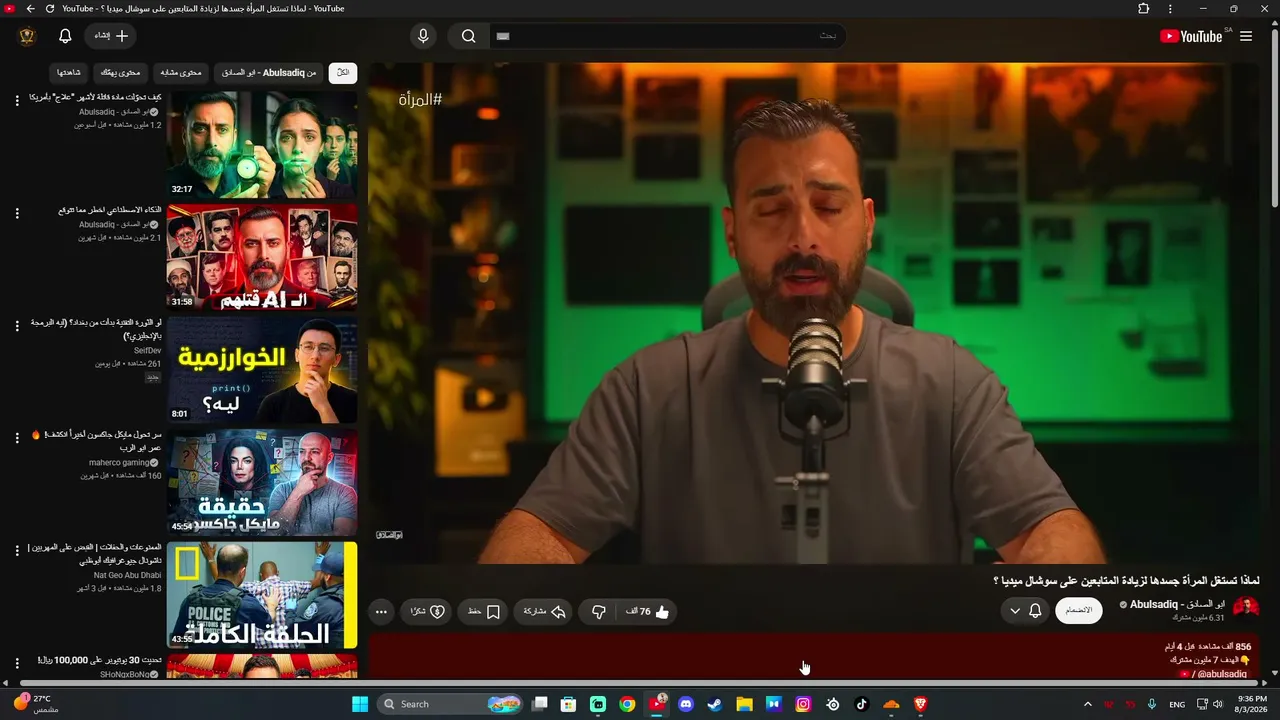The height and width of the screenshot is (720, 1280).
Task: Click the vertical page scrollbar thumb
Action: click(1274, 120)
